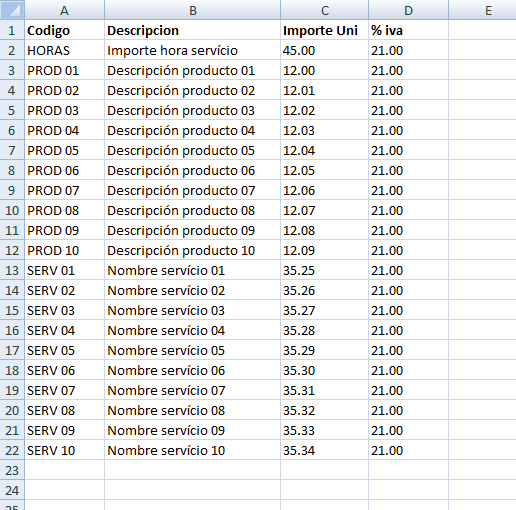Viewport: 516px width, 510px height.
Task: Select the HORAS code cell
Action: [x=64, y=50]
